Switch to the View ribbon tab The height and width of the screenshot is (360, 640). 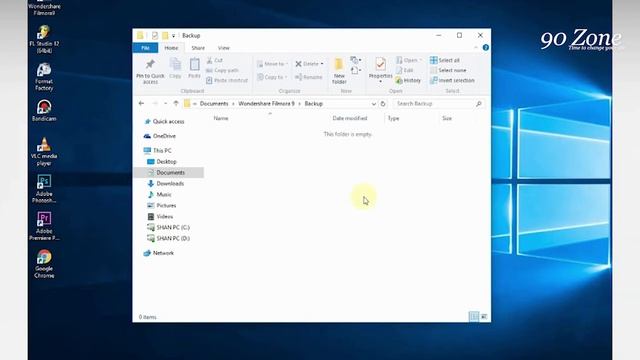(x=224, y=48)
